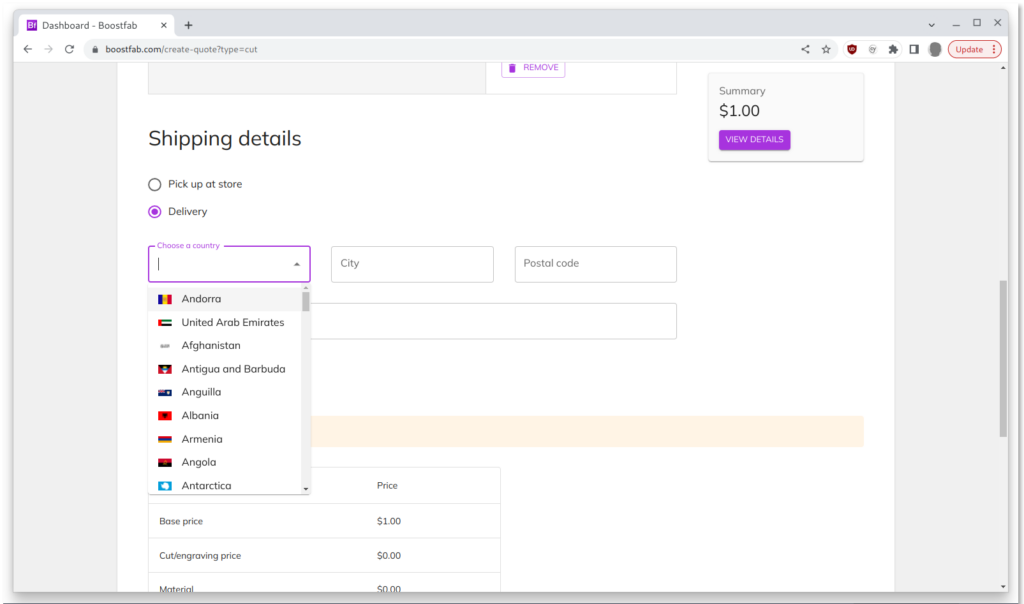Reload the Boostfab page

click(x=69, y=49)
